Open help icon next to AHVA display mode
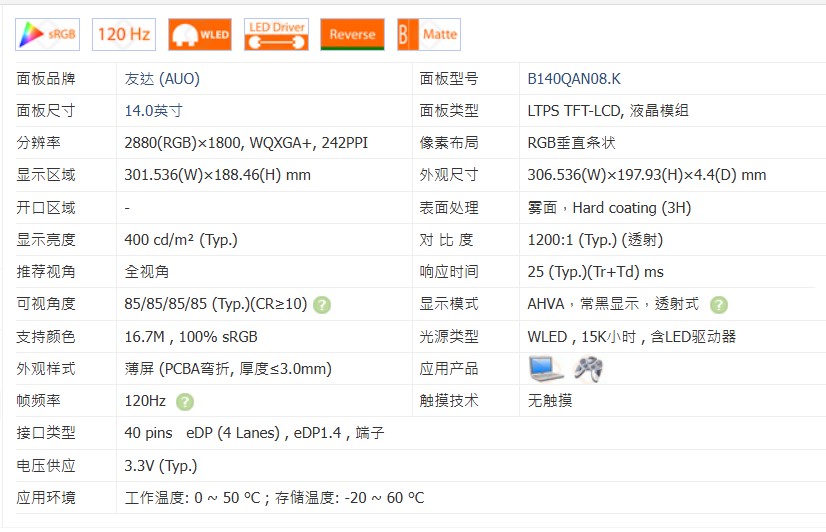 pos(719,305)
